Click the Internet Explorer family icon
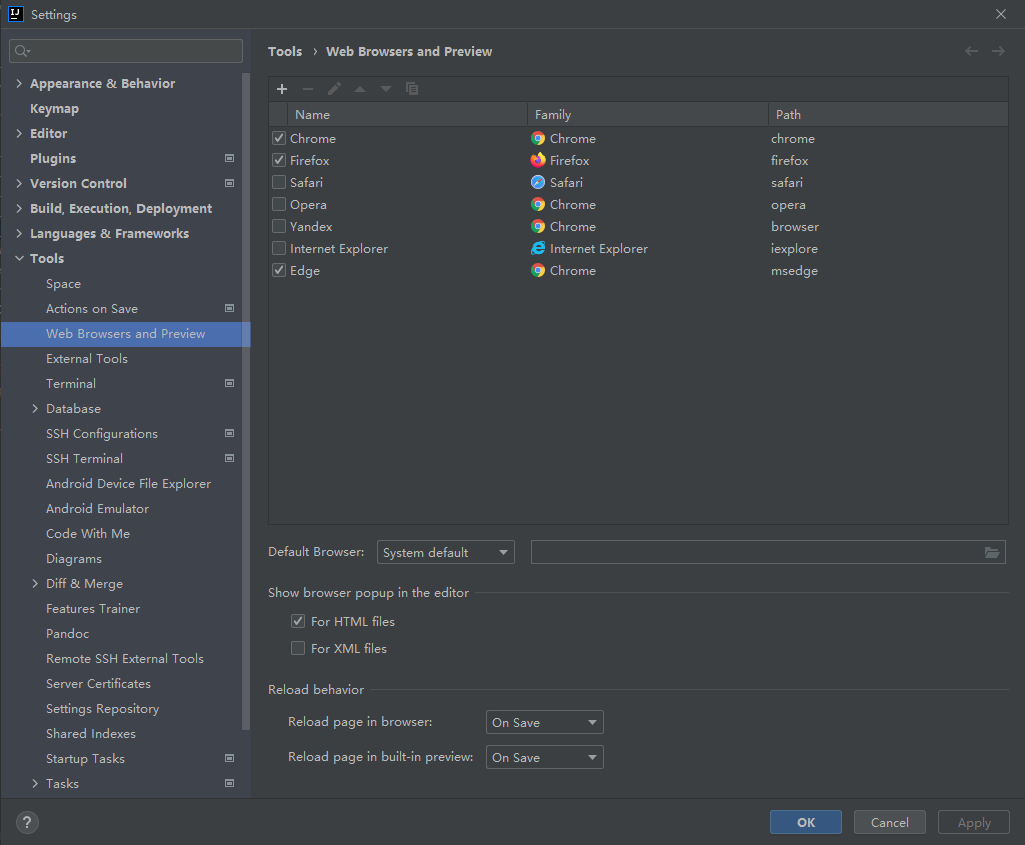Screen dimensions: 1025x845 [538, 248]
